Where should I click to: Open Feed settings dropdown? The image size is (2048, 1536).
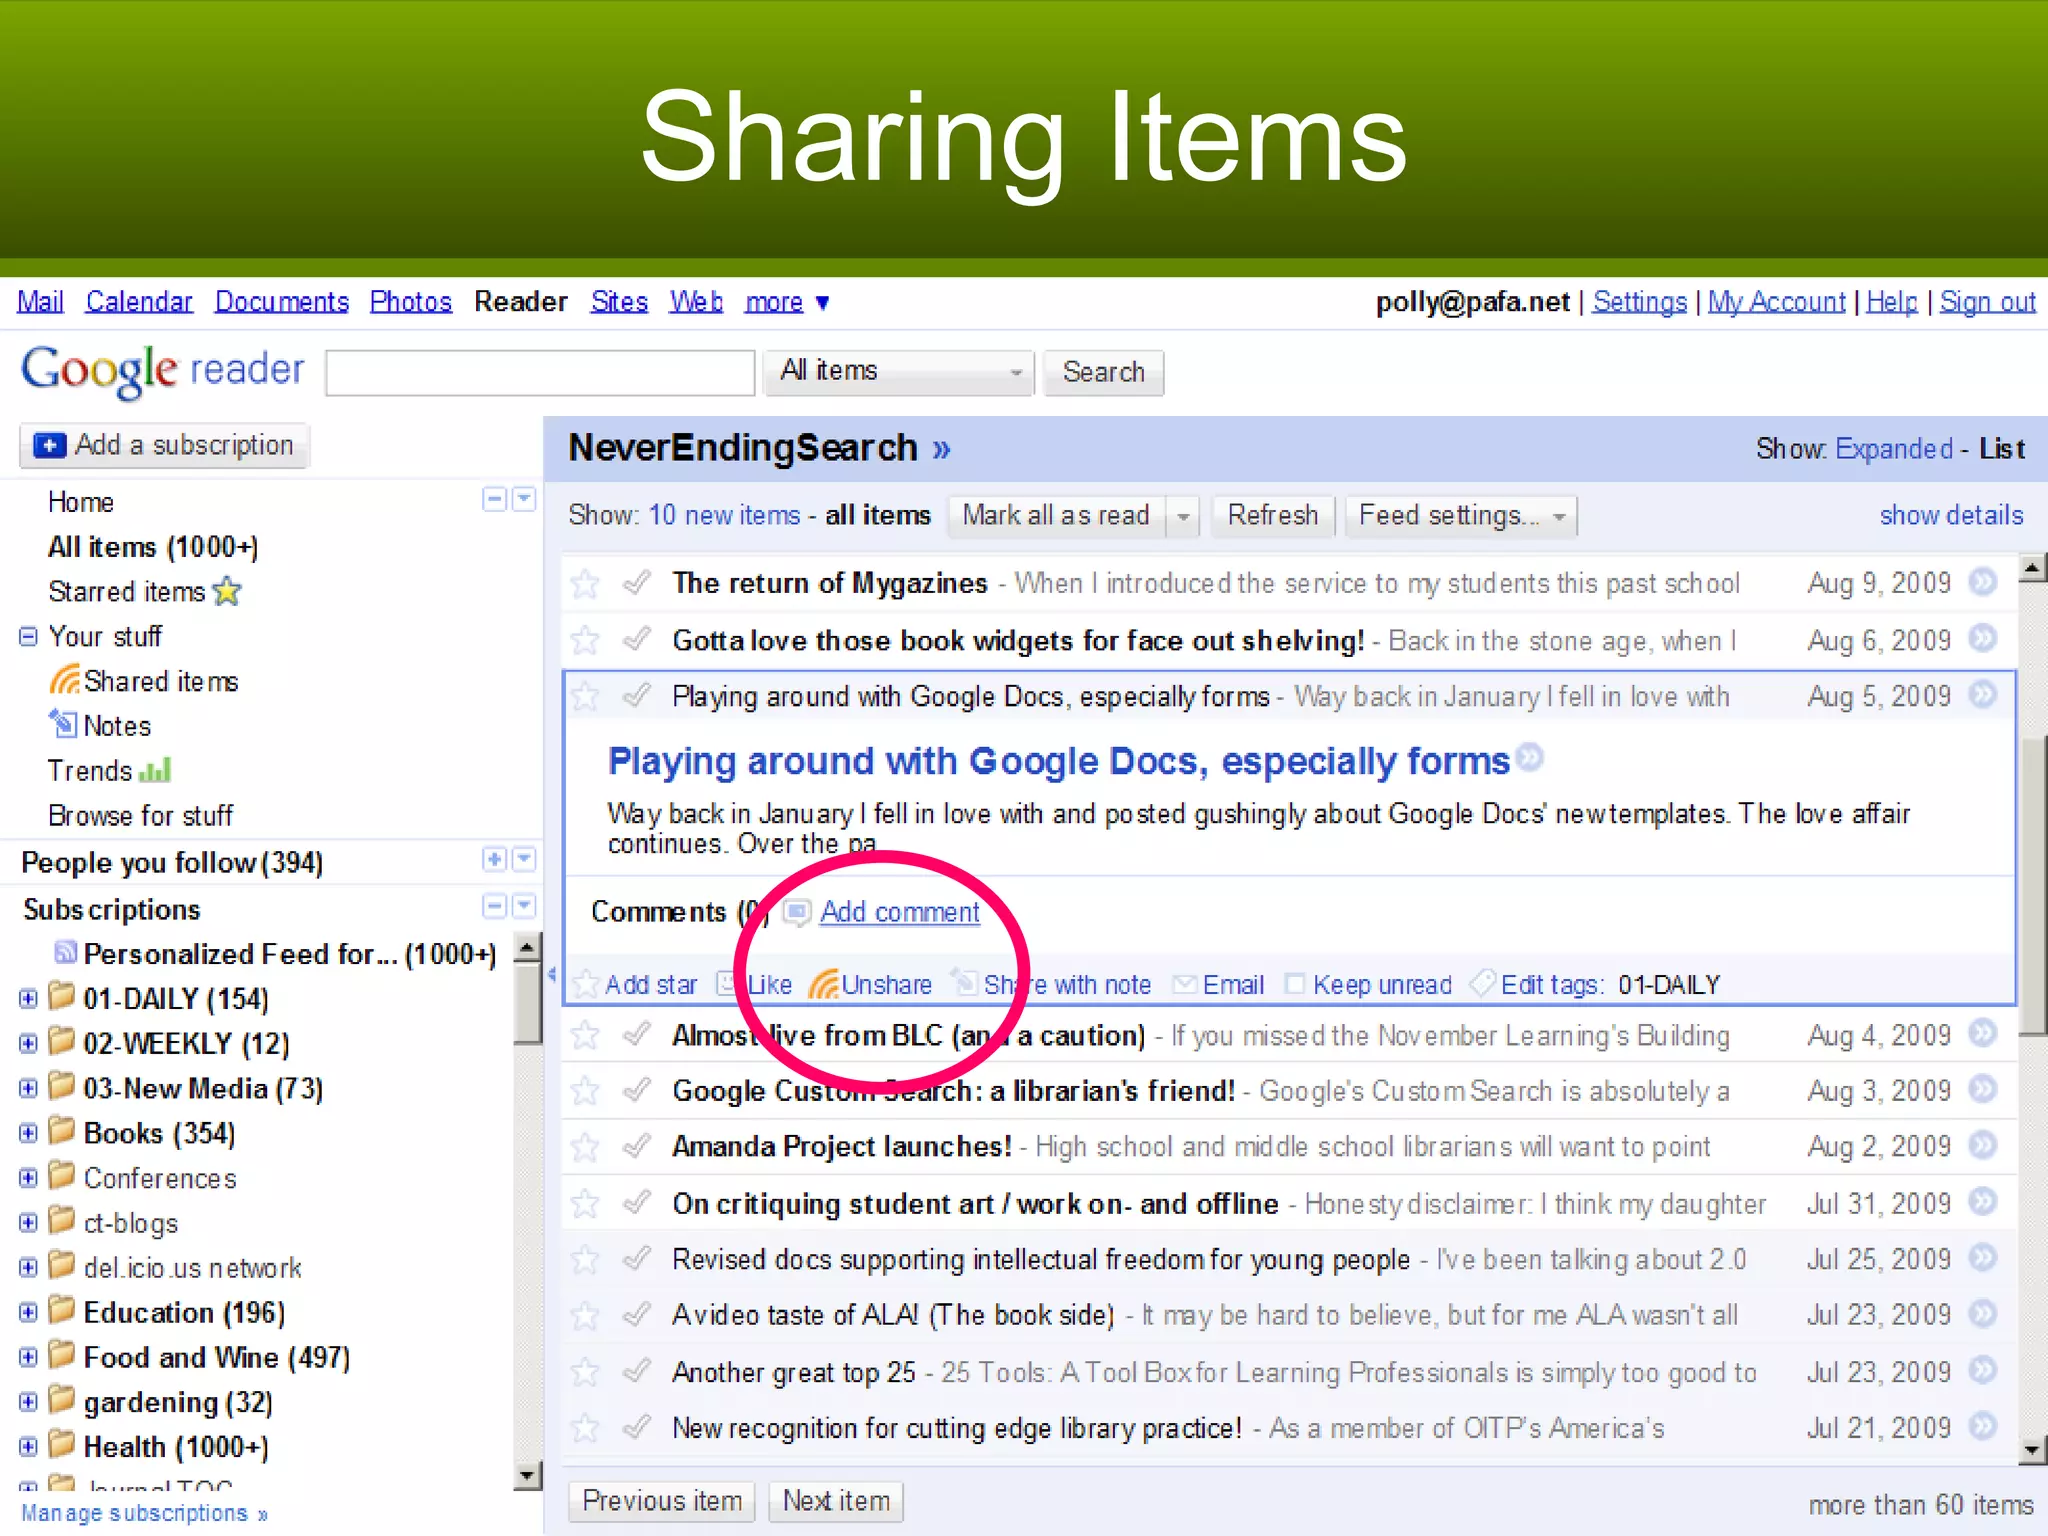tap(1461, 517)
